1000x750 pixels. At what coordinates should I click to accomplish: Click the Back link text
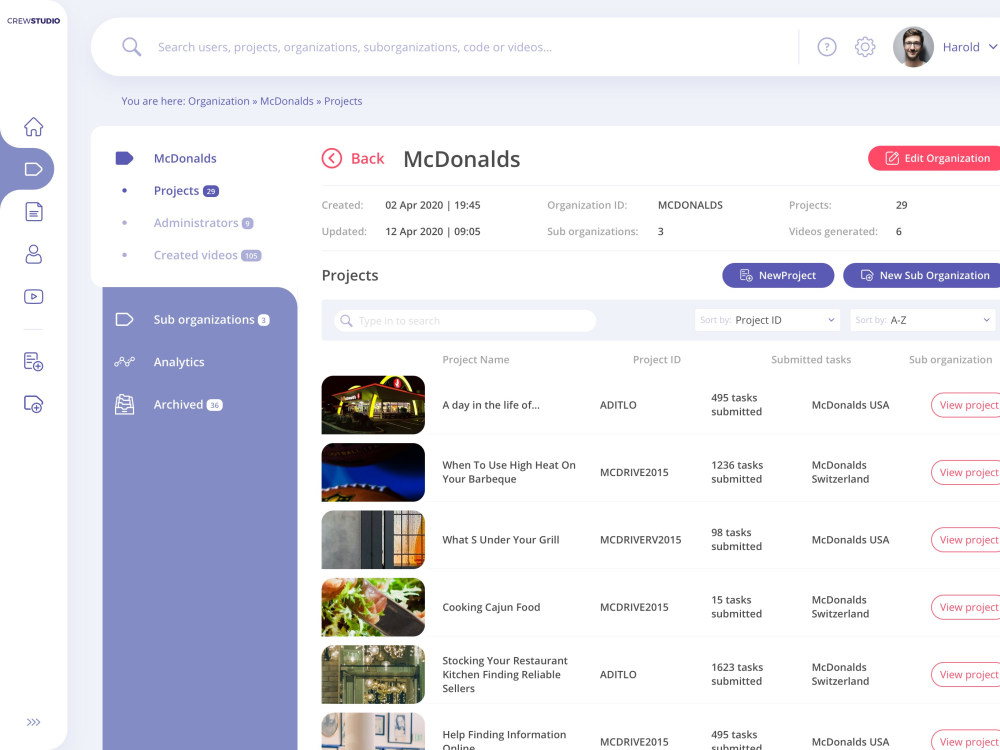point(367,158)
